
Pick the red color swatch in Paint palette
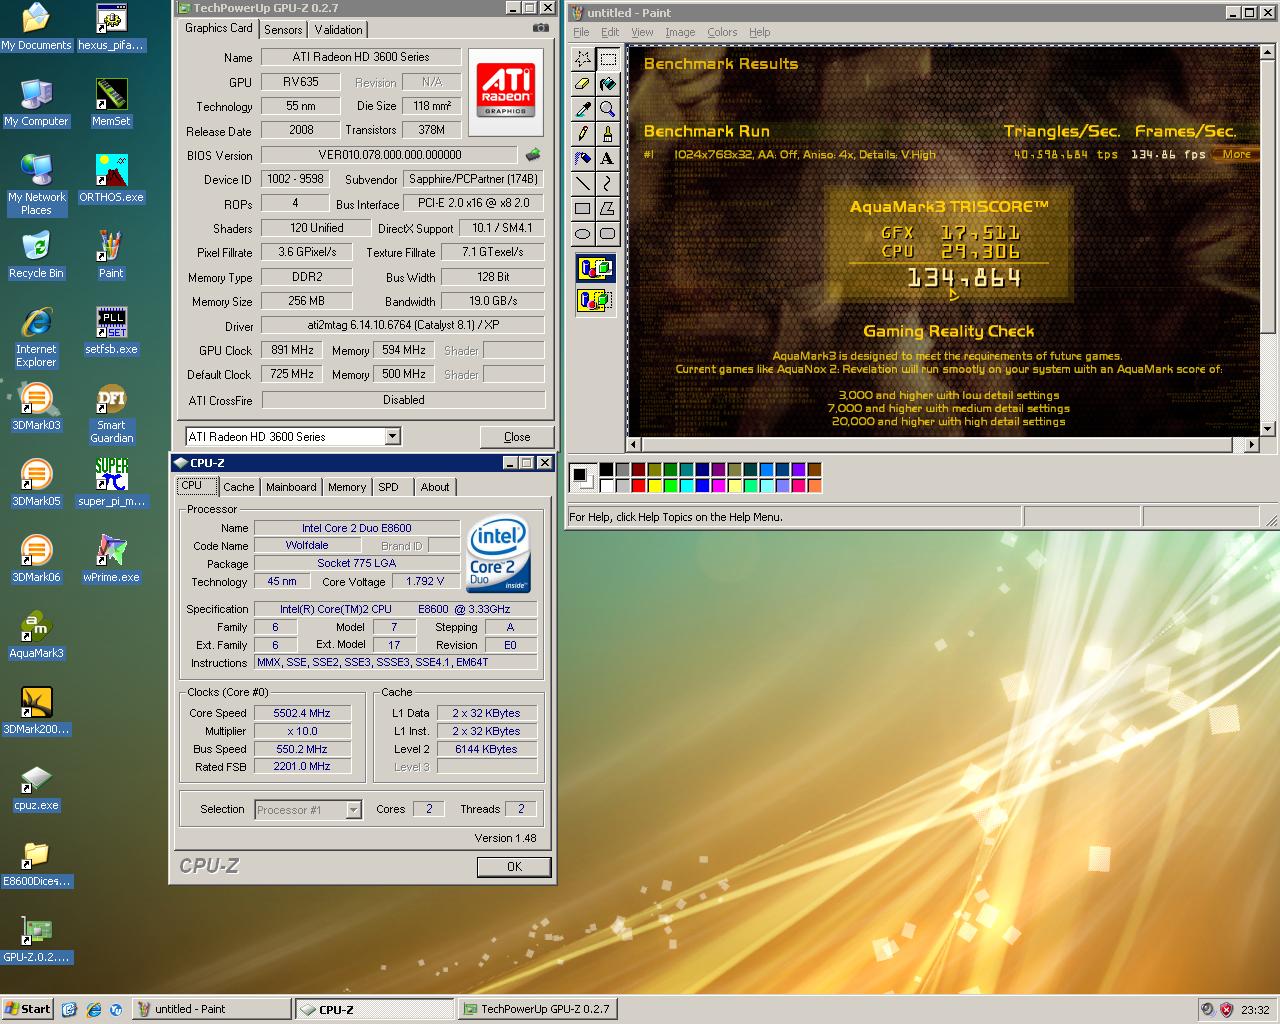point(638,486)
